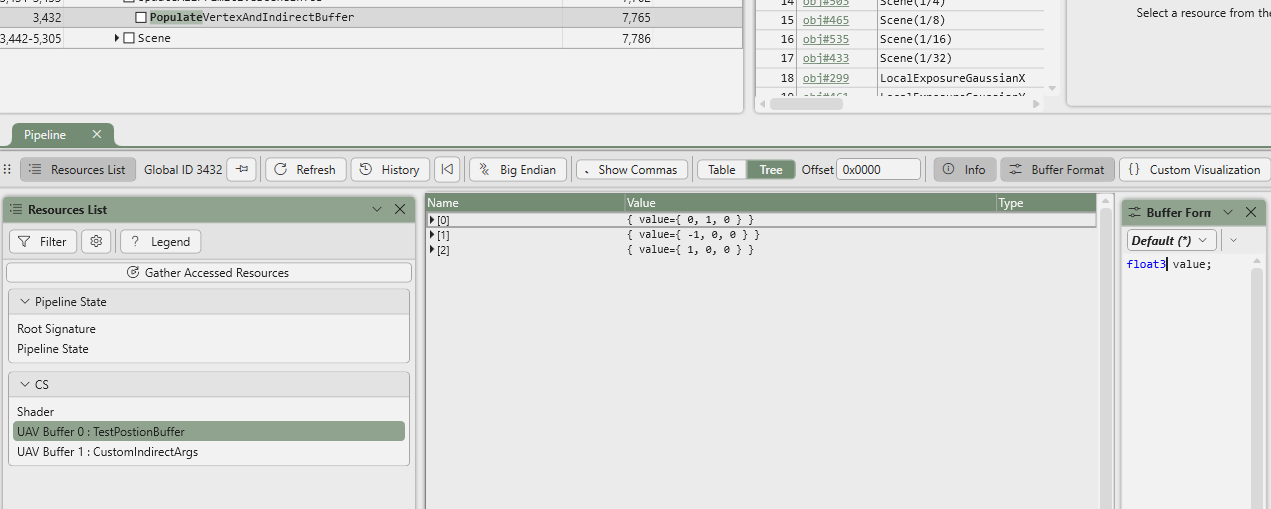Toggle the Resources List toolbar button
1271x509 pixels.
click(78, 170)
